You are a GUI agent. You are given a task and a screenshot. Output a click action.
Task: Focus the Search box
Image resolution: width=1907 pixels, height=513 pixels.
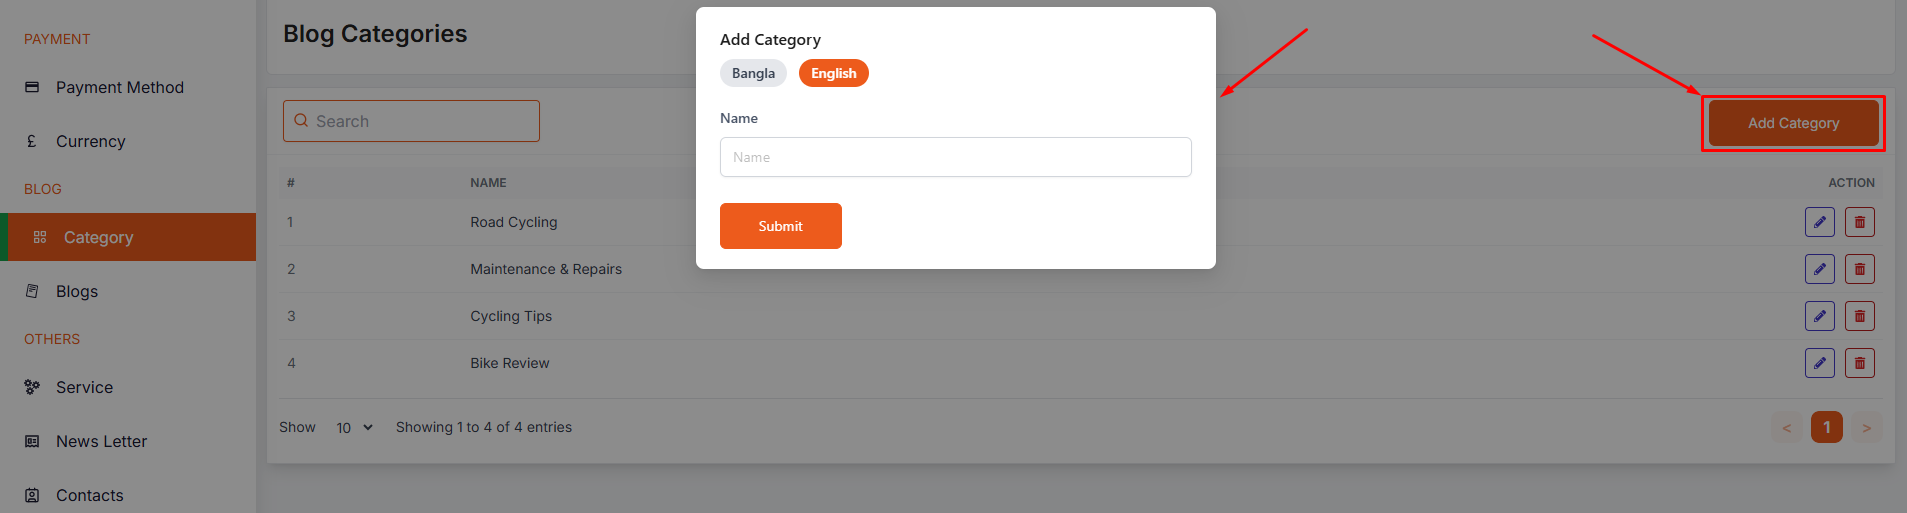pos(411,121)
